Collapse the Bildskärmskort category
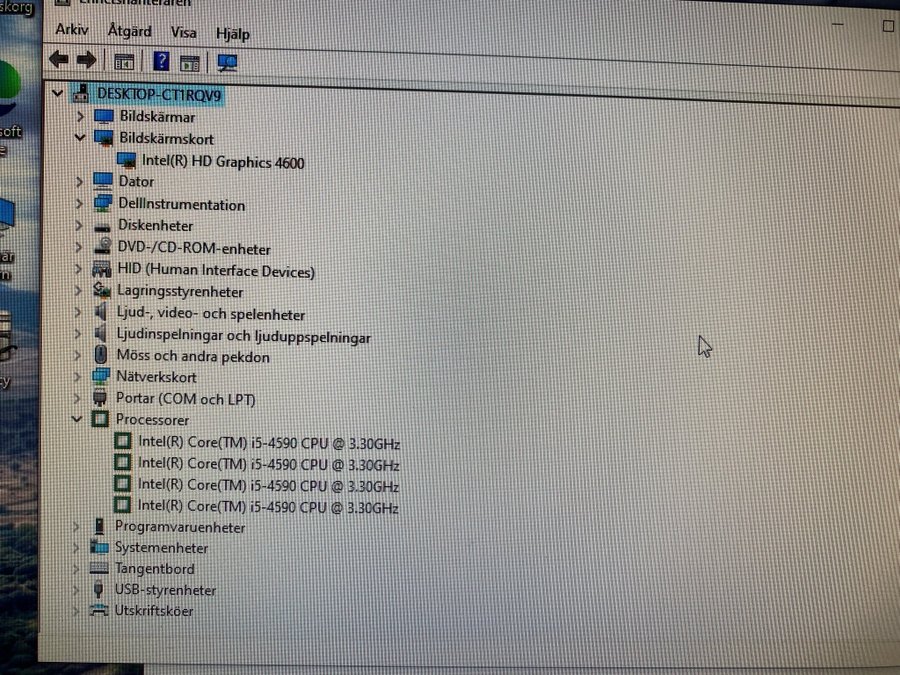 click(x=80, y=138)
